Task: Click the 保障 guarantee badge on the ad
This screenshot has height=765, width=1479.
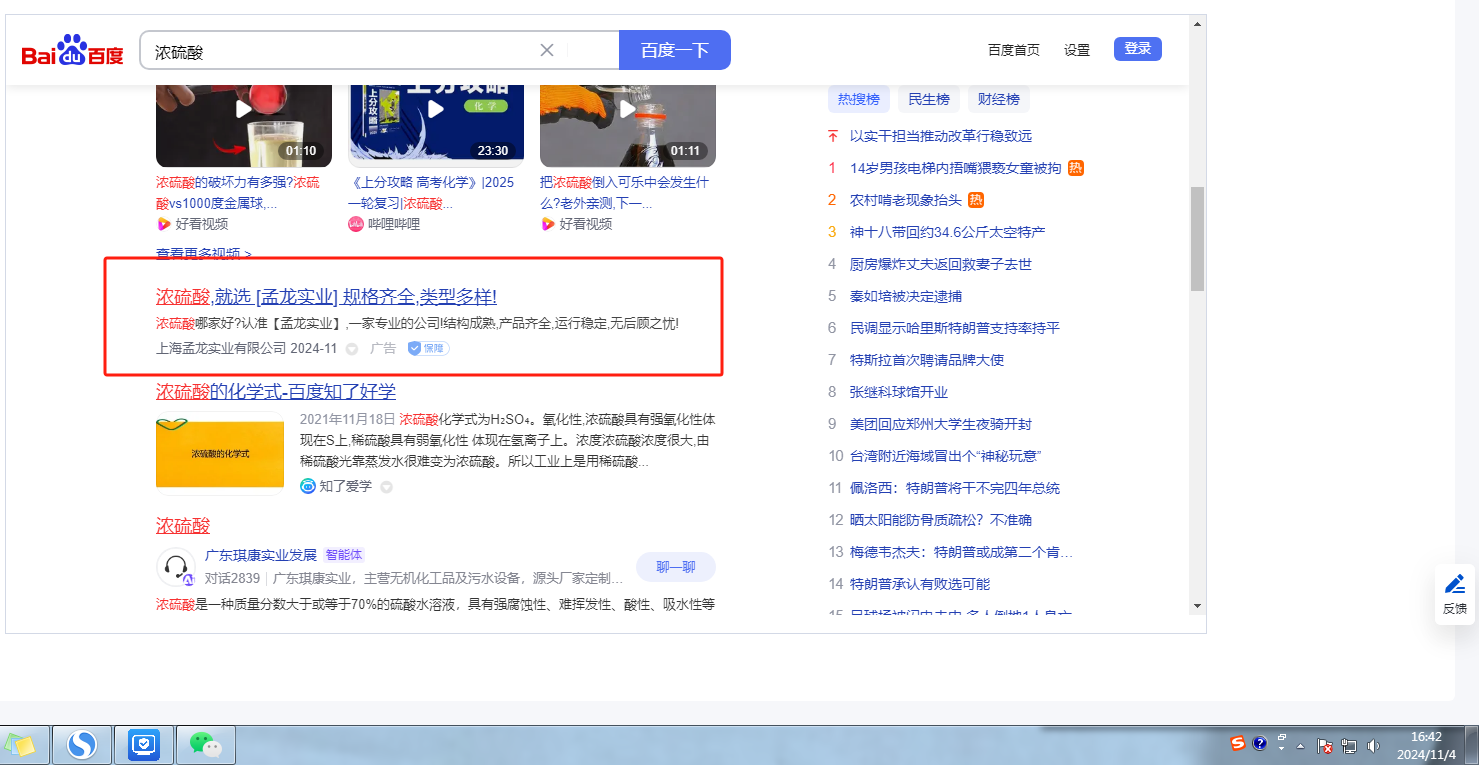Action: click(x=428, y=348)
